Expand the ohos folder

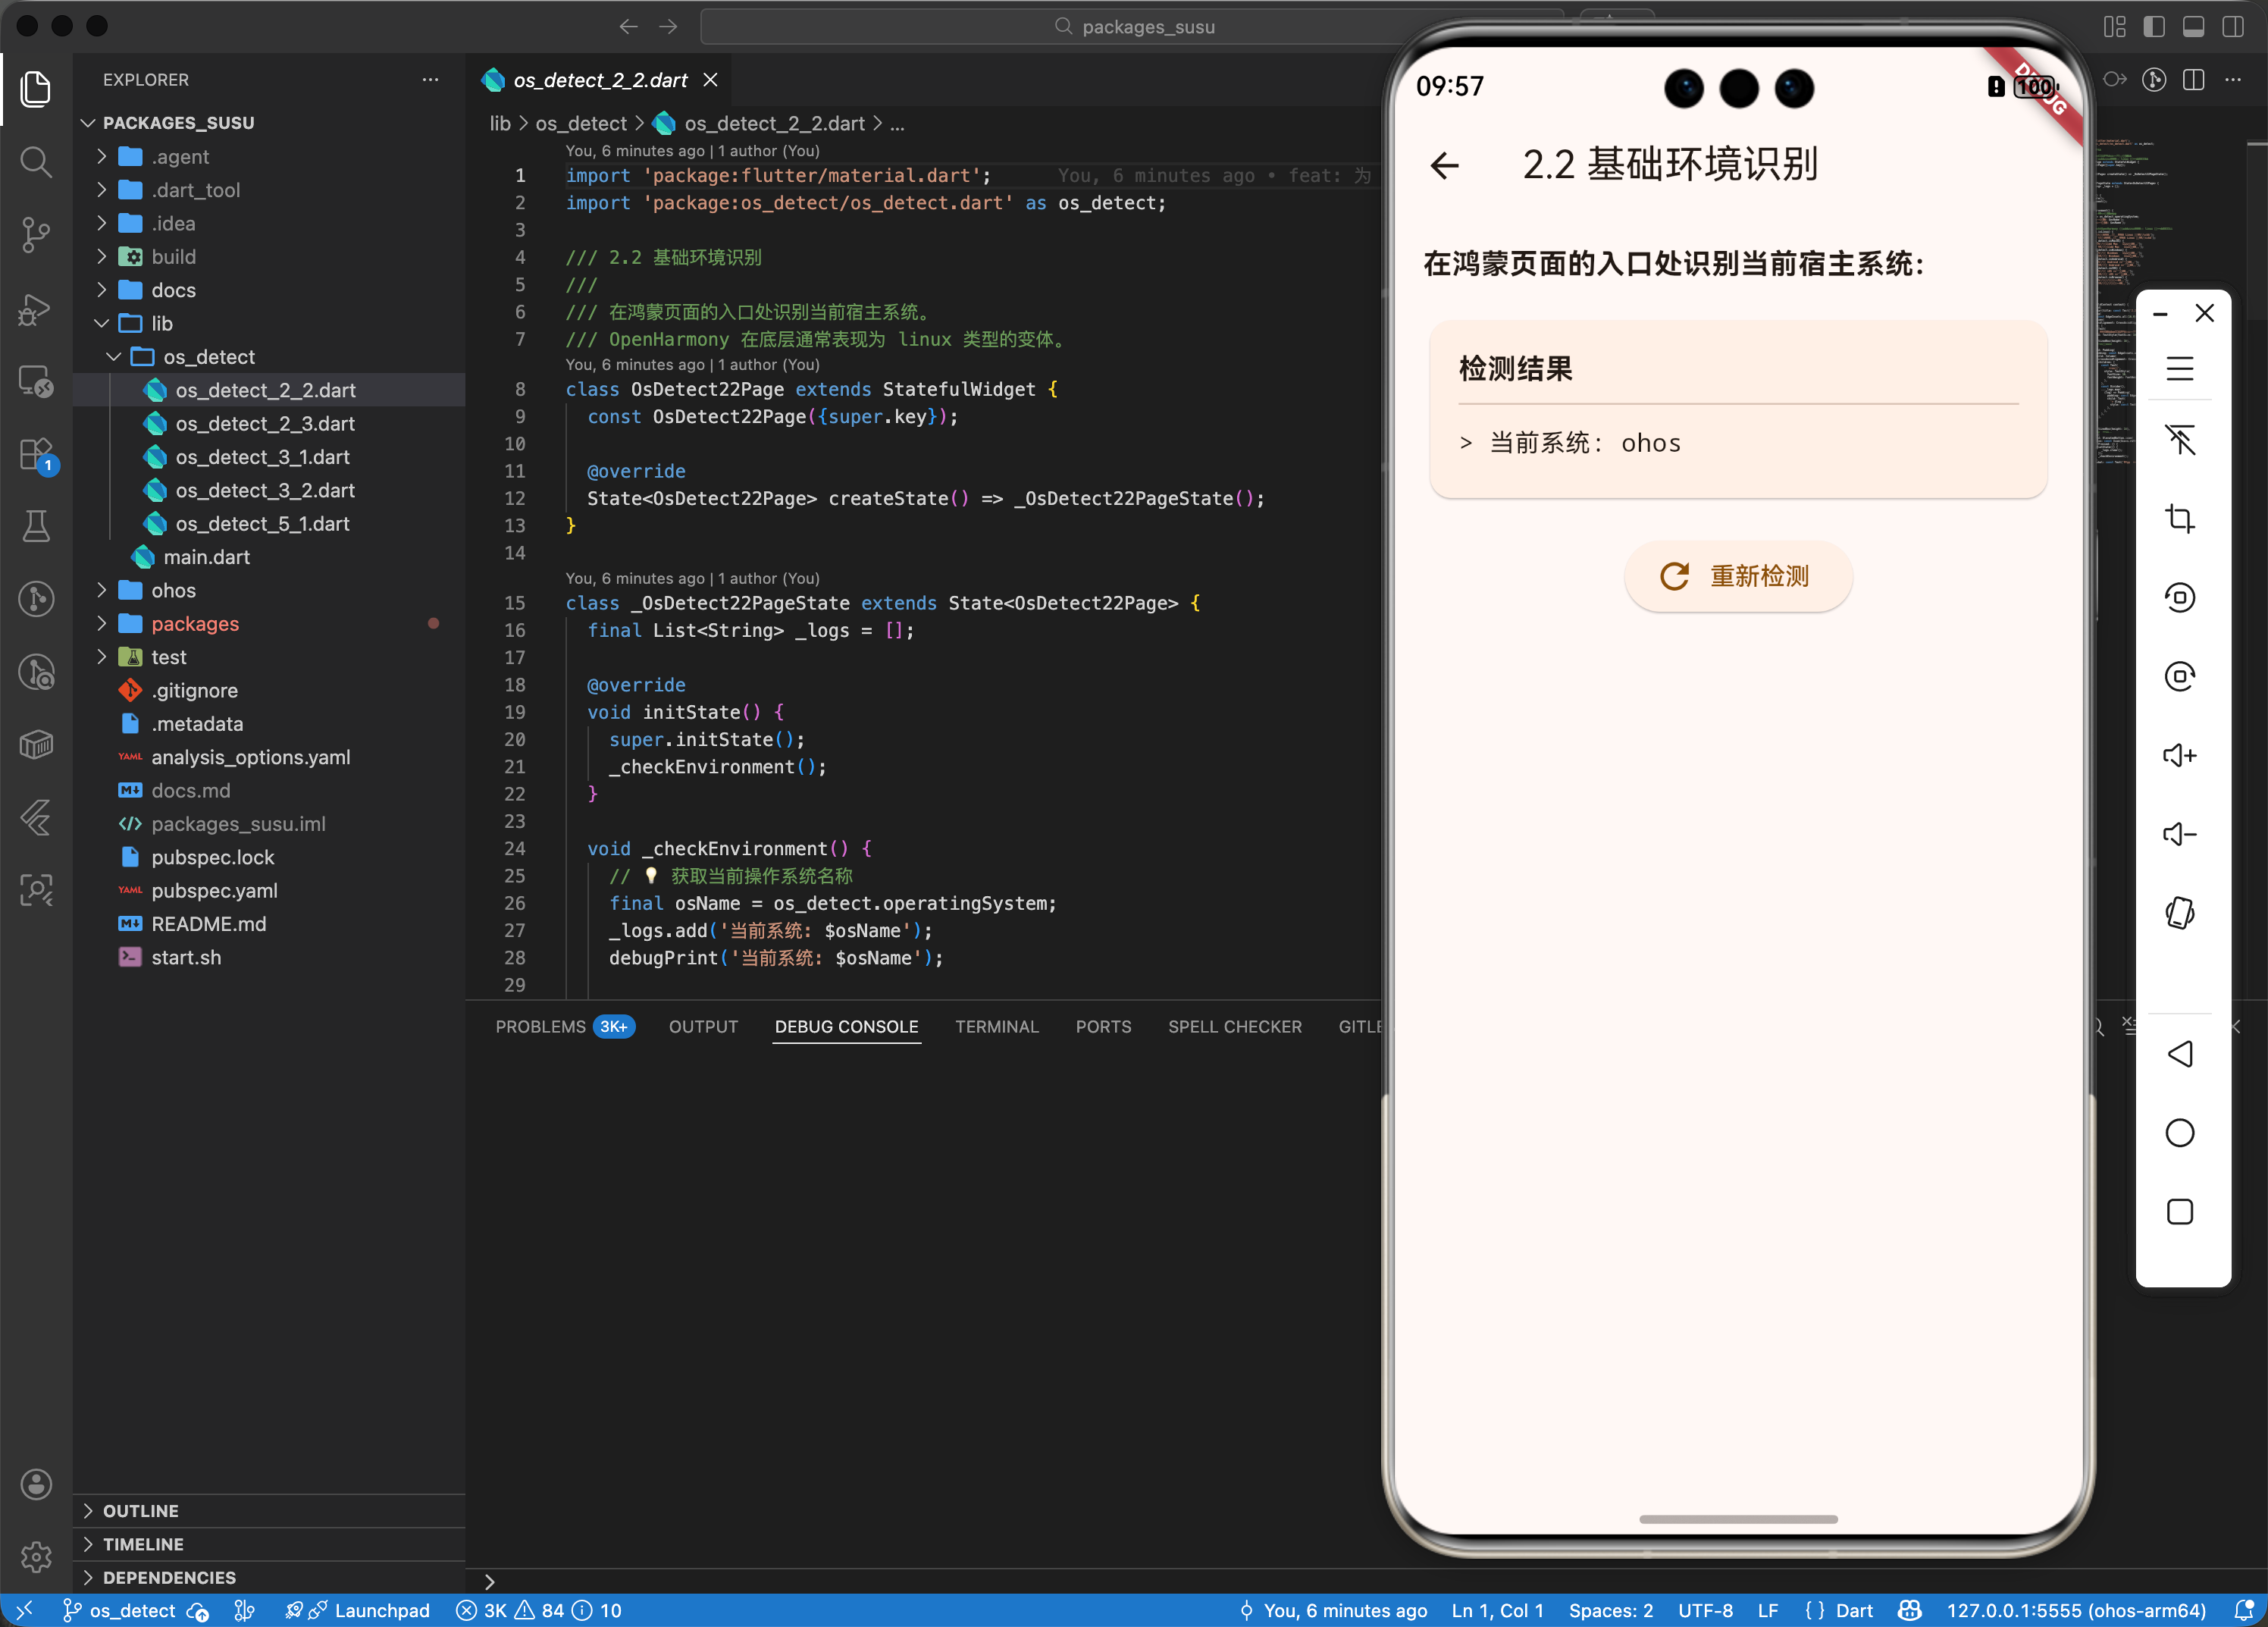pyautogui.click(x=173, y=590)
